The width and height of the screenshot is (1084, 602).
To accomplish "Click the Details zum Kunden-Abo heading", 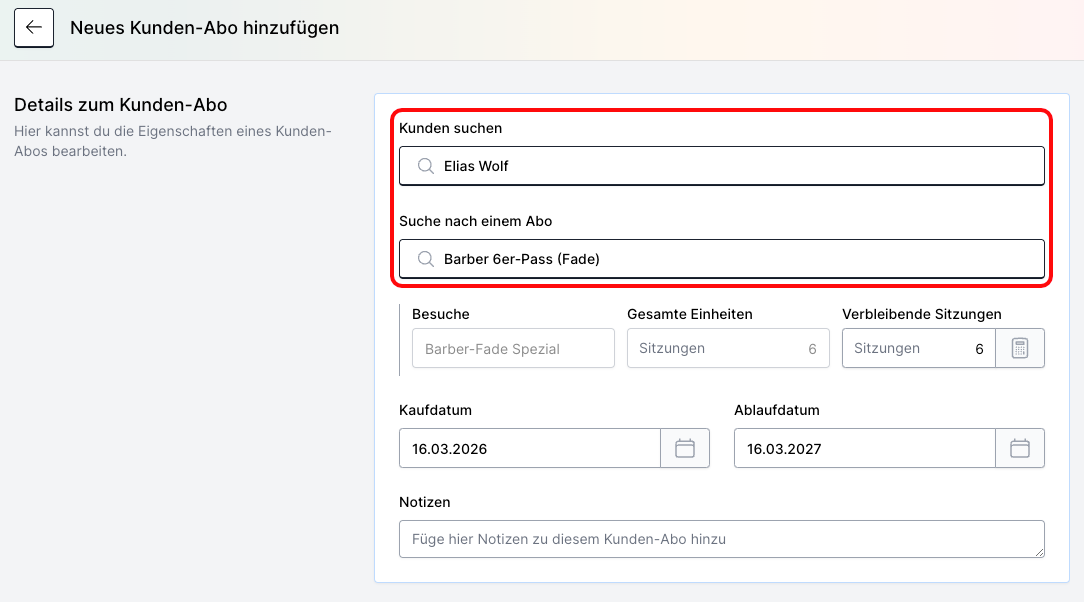I will tap(120, 105).
